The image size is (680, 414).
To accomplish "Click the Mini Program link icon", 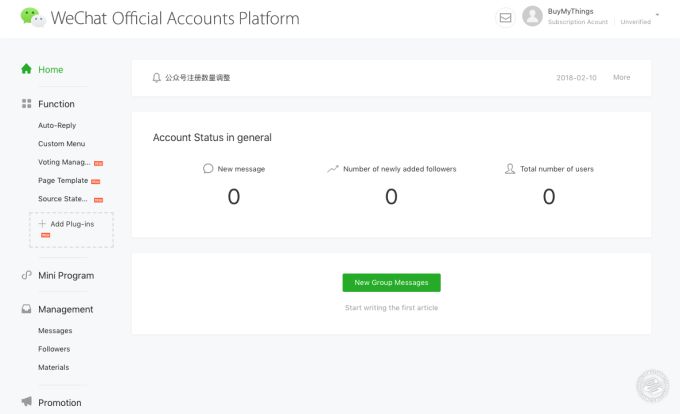I will (x=27, y=275).
